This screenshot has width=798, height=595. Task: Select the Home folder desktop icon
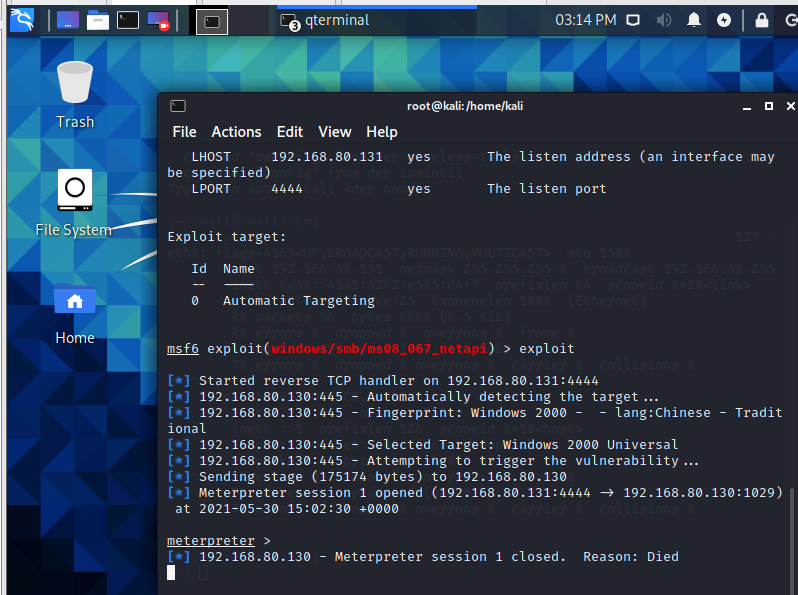coord(75,313)
